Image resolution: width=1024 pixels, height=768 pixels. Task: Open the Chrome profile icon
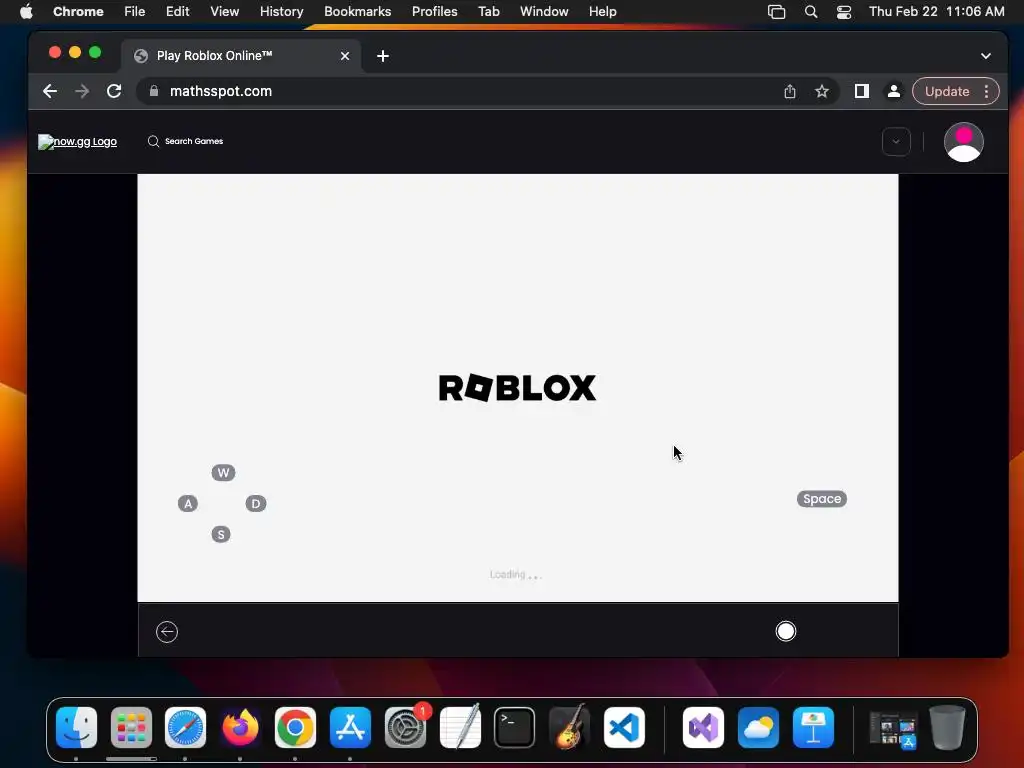tap(893, 91)
